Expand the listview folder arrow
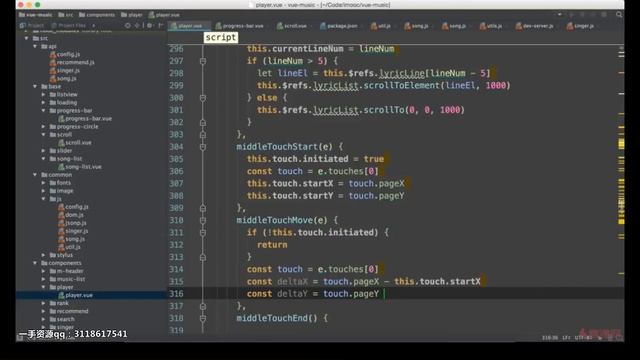The width and height of the screenshot is (640, 360). (x=43, y=94)
